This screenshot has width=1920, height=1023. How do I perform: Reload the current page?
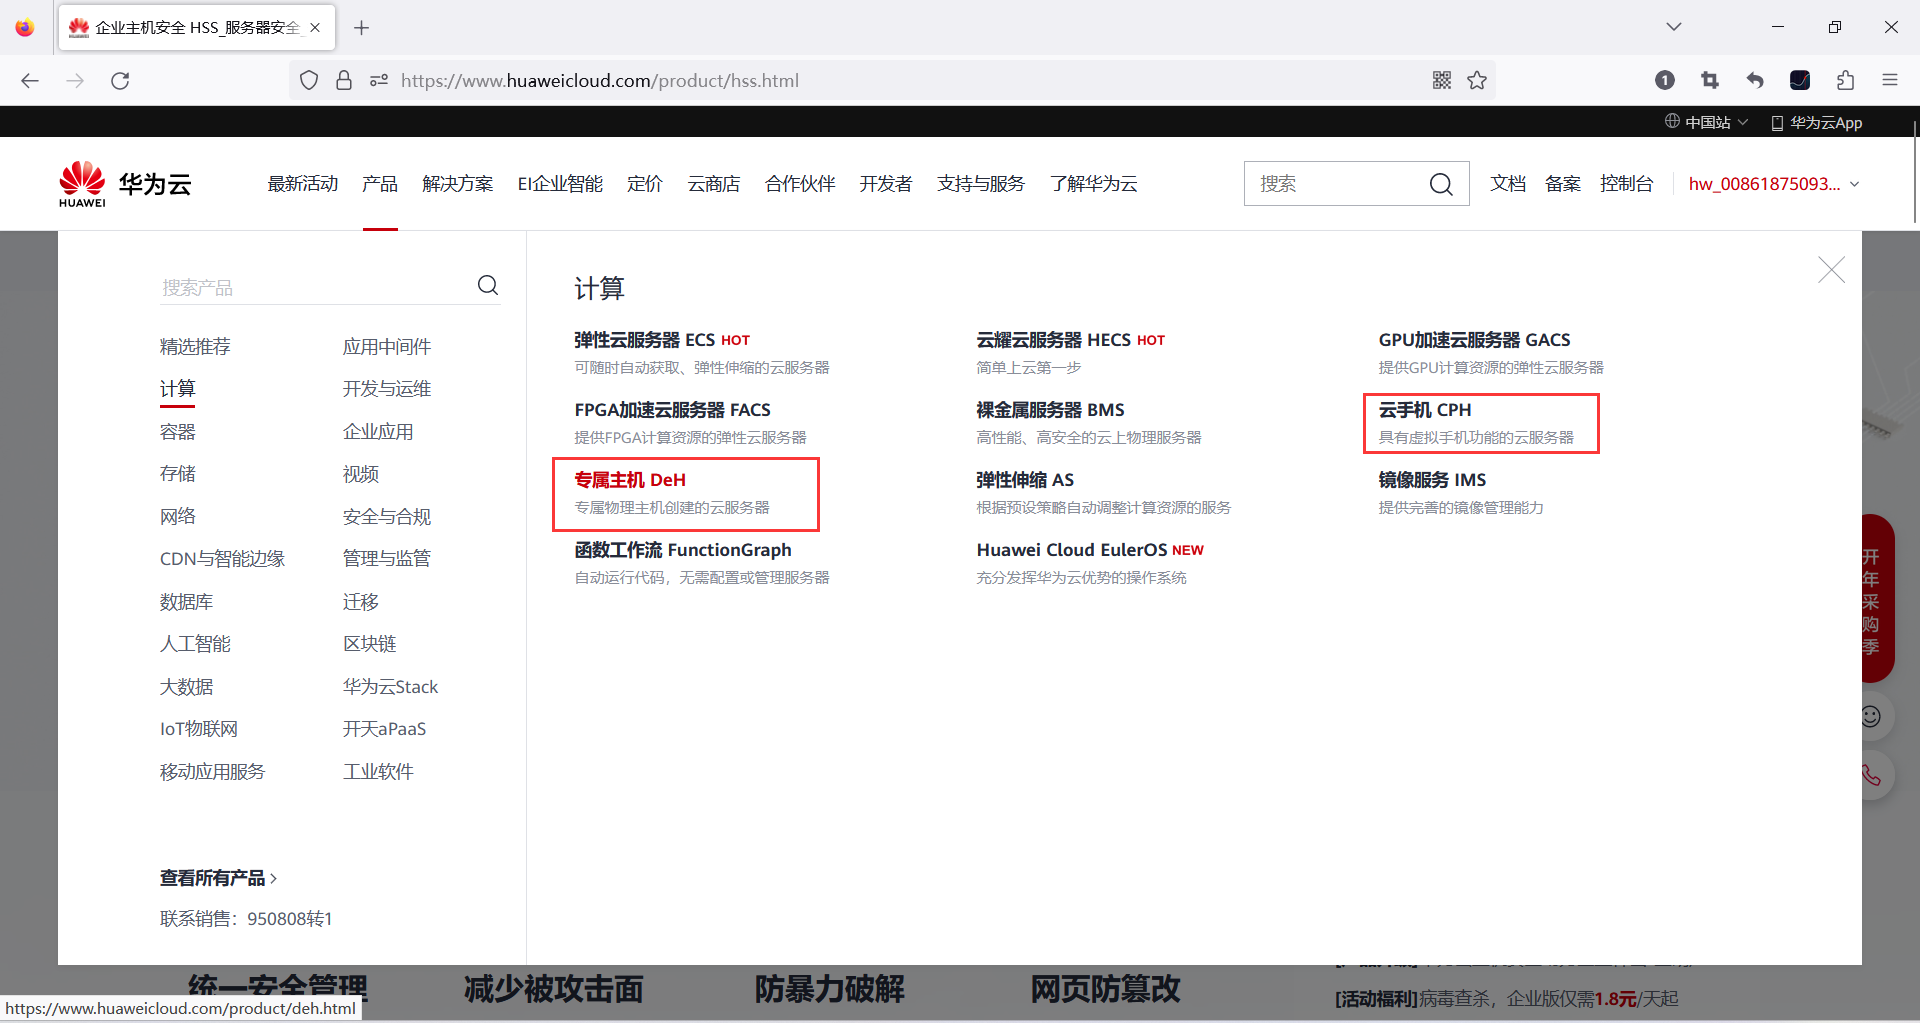(120, 80)
